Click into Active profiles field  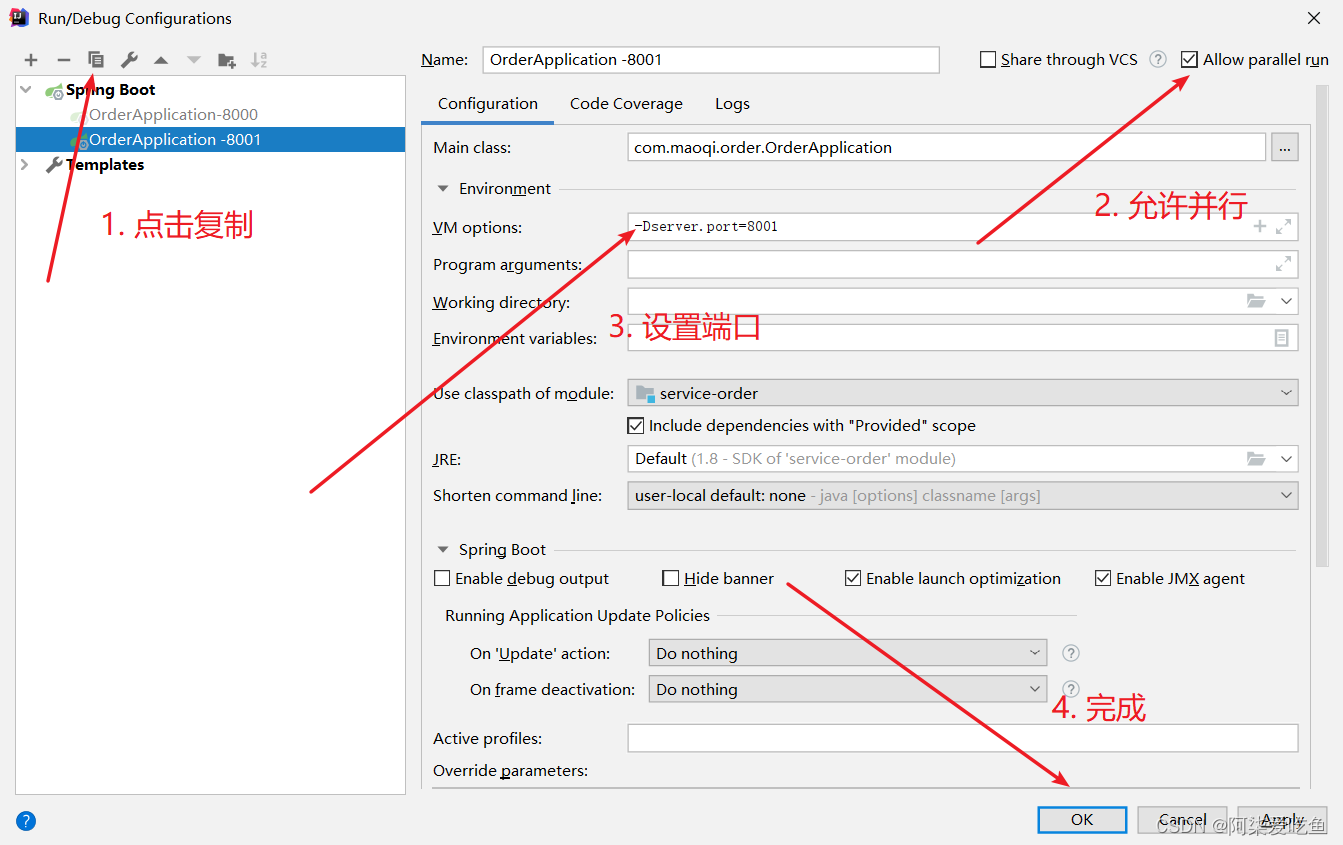pyautogui.click(x=963, y=738)
